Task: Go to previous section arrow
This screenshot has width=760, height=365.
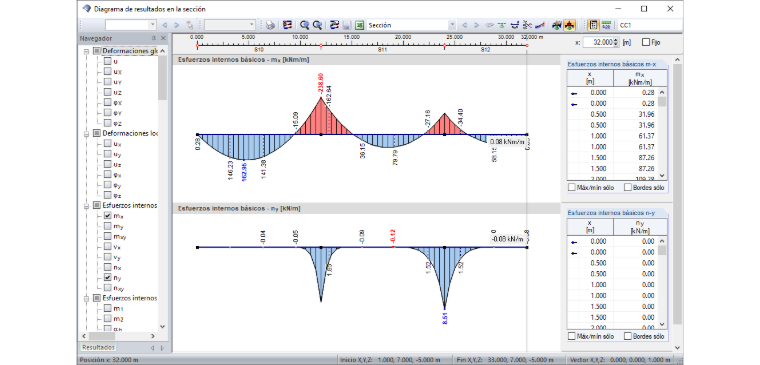Action: (x=464, y=25)
